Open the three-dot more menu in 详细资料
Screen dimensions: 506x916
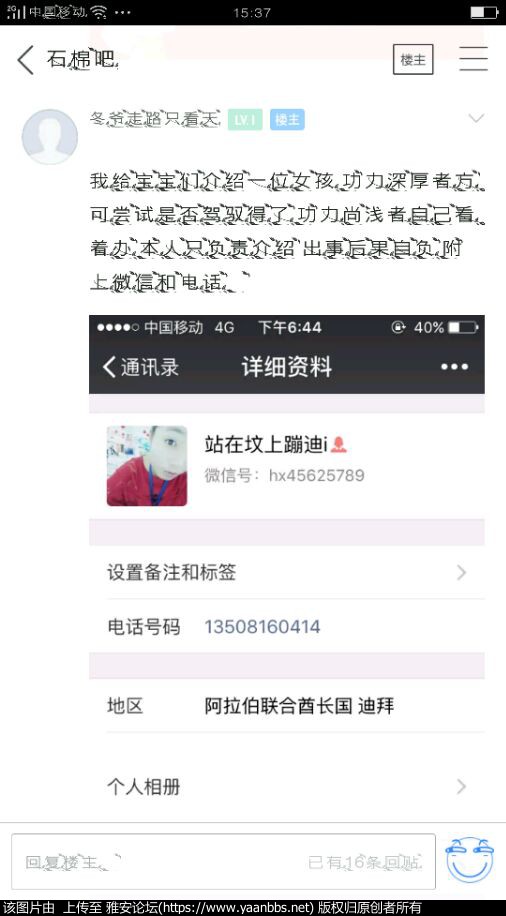pos(455,367)
